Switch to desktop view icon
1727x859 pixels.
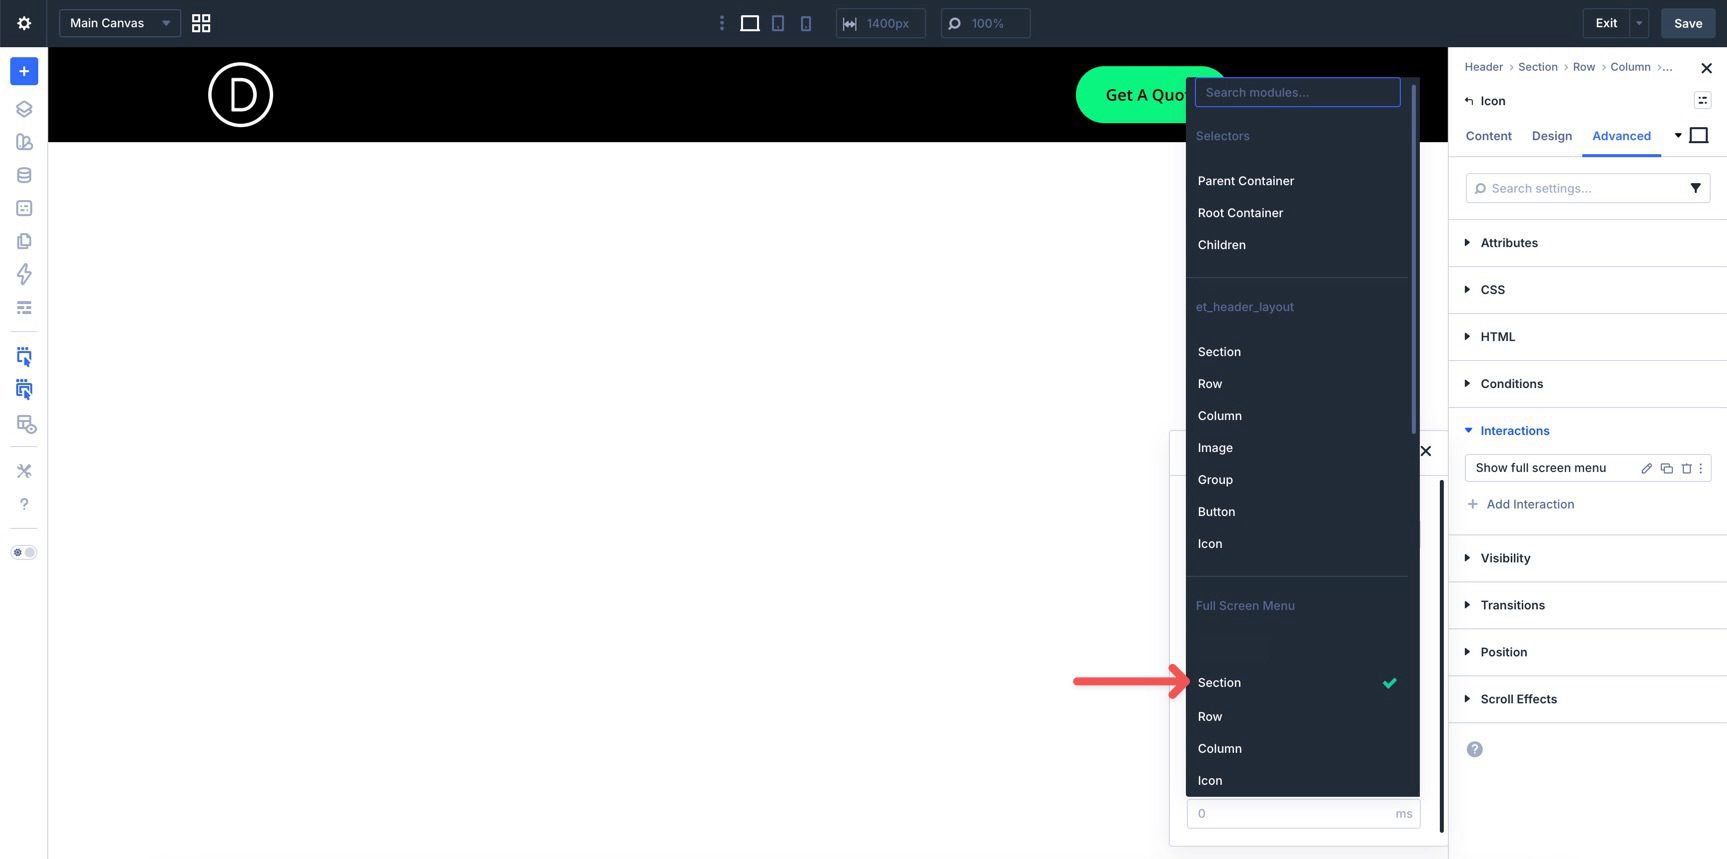750,23
